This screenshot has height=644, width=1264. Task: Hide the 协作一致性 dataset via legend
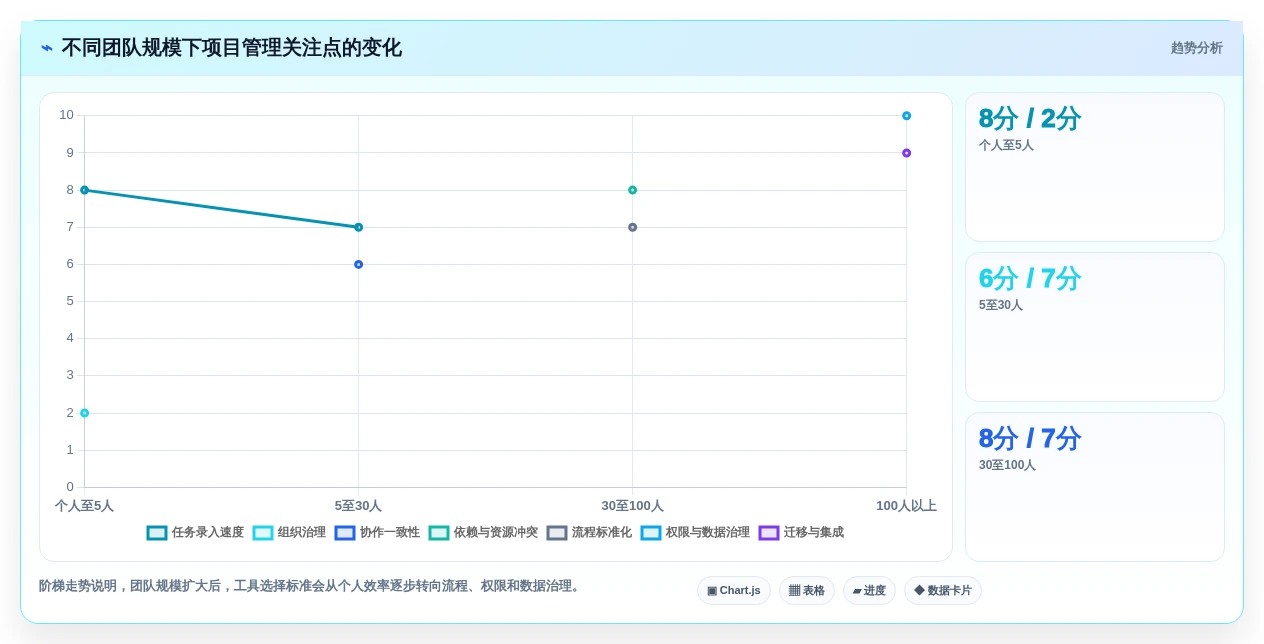pyautogui.click(x=377, y=533)
